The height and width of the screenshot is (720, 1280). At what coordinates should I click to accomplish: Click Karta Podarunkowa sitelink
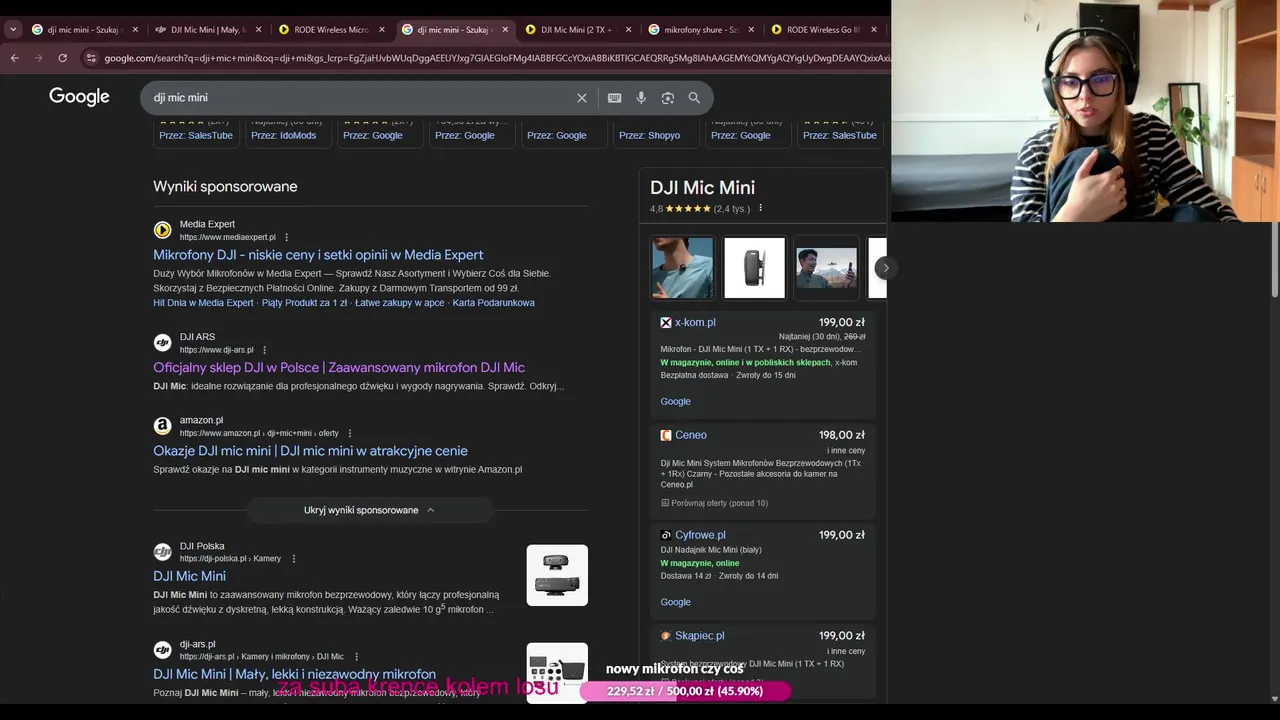[493, 303]
